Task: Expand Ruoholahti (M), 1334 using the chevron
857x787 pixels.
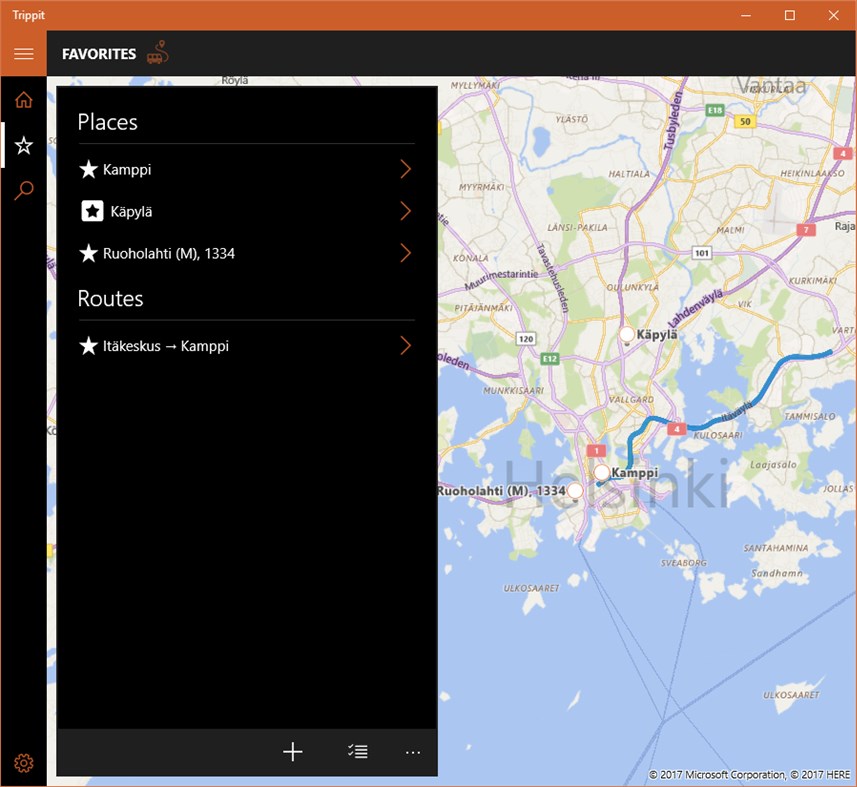Action: (x=405, y=253)
